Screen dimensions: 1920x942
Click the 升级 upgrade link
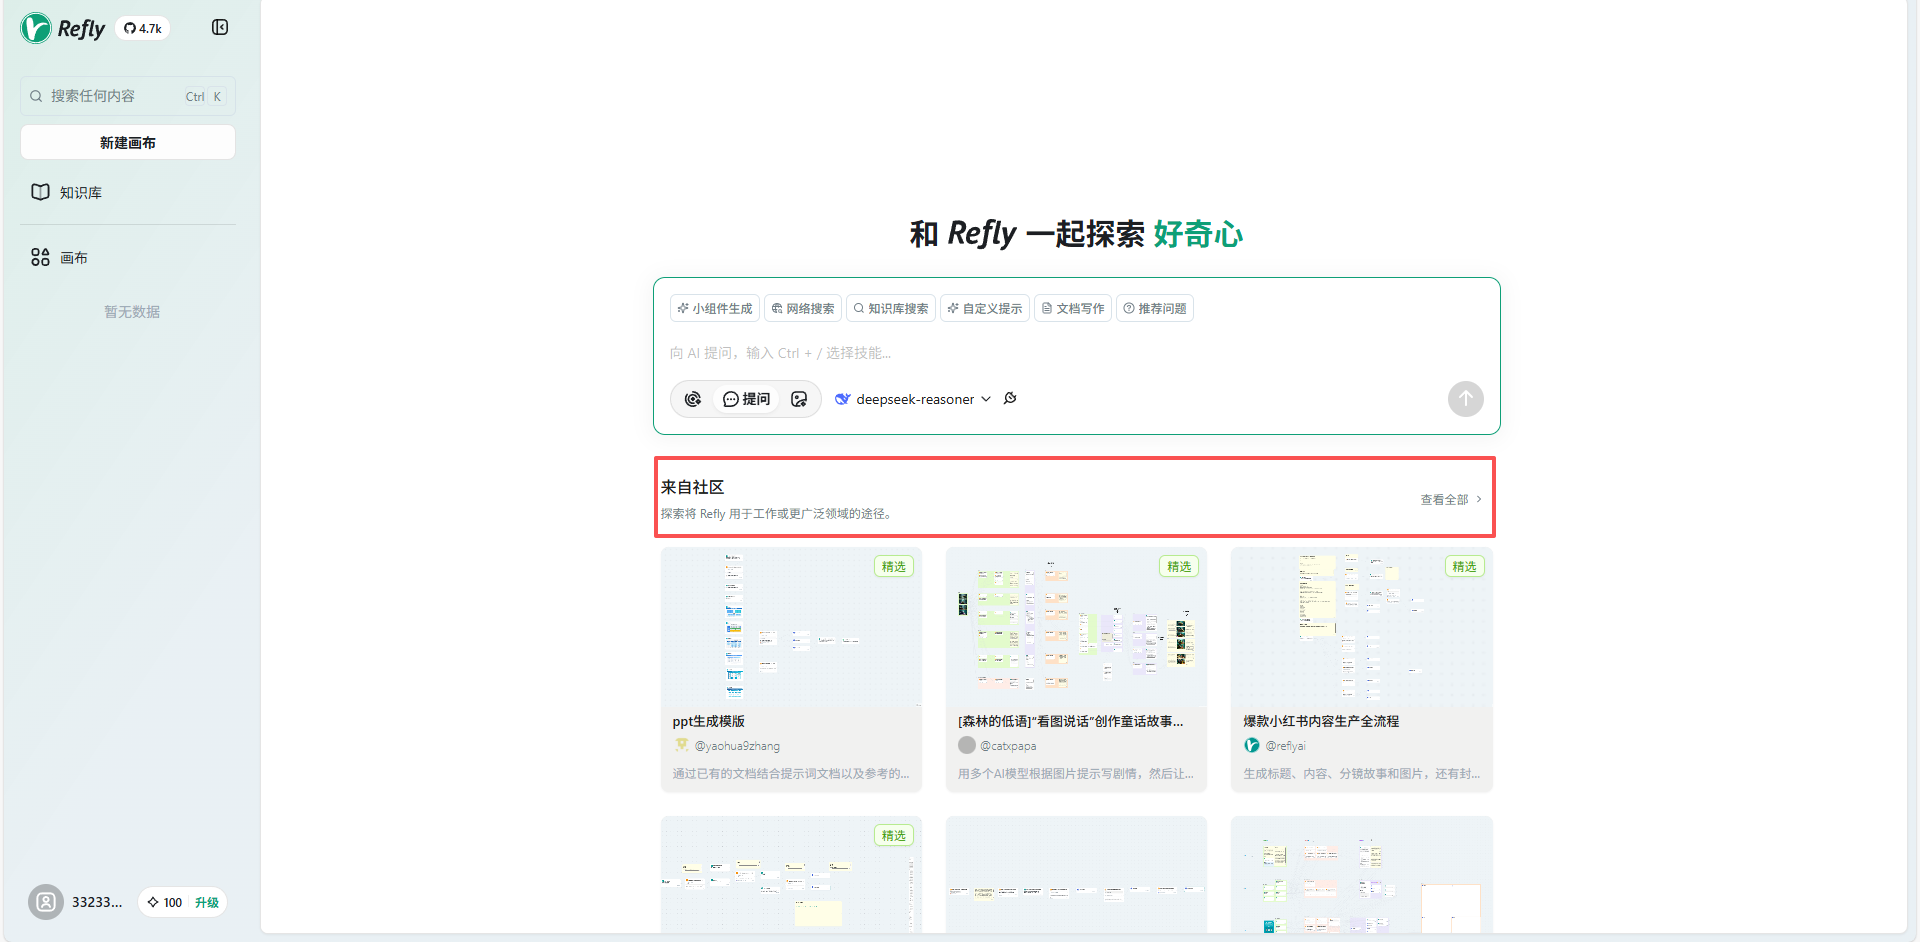[x=207, y=902]
